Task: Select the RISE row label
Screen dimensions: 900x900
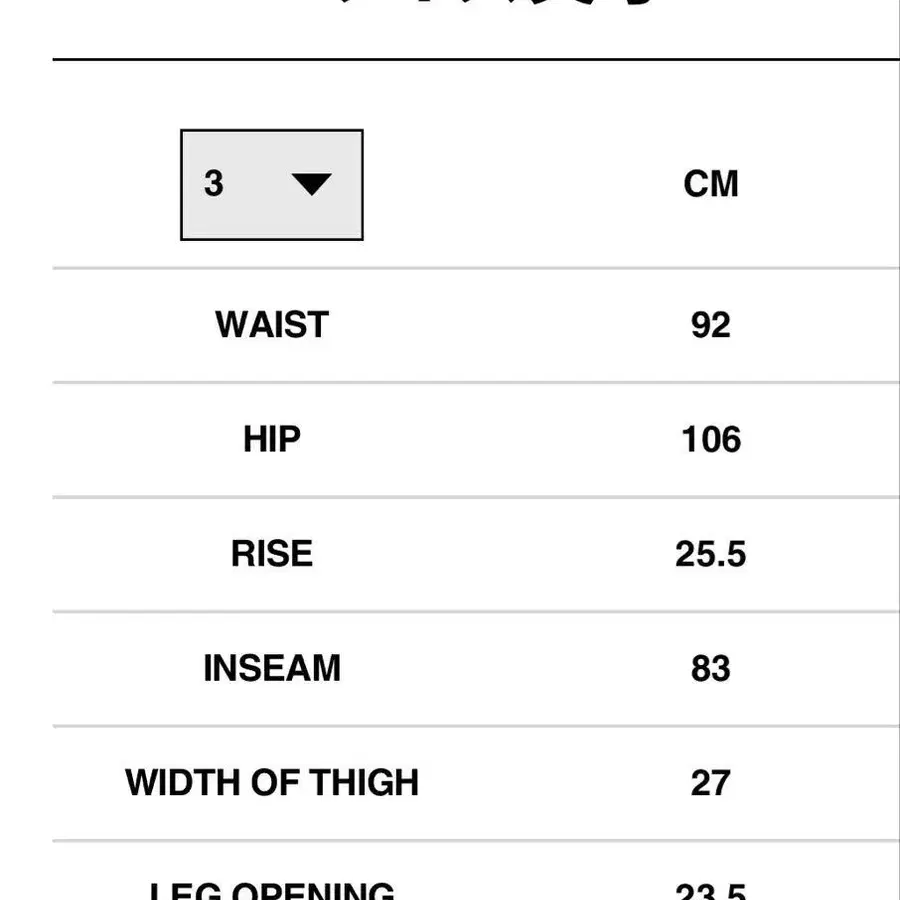Action: [272, 554]
